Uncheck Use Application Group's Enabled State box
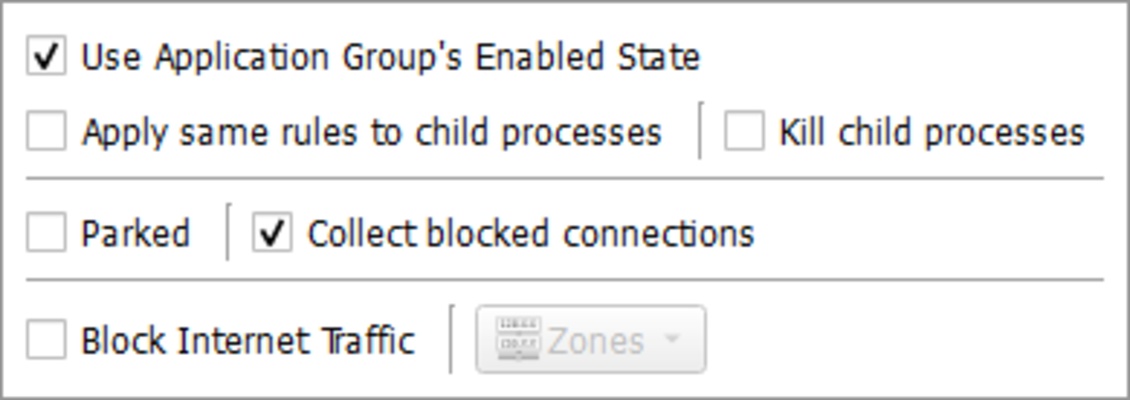The height and width of the screenshot is (400, 1130). 46,56
